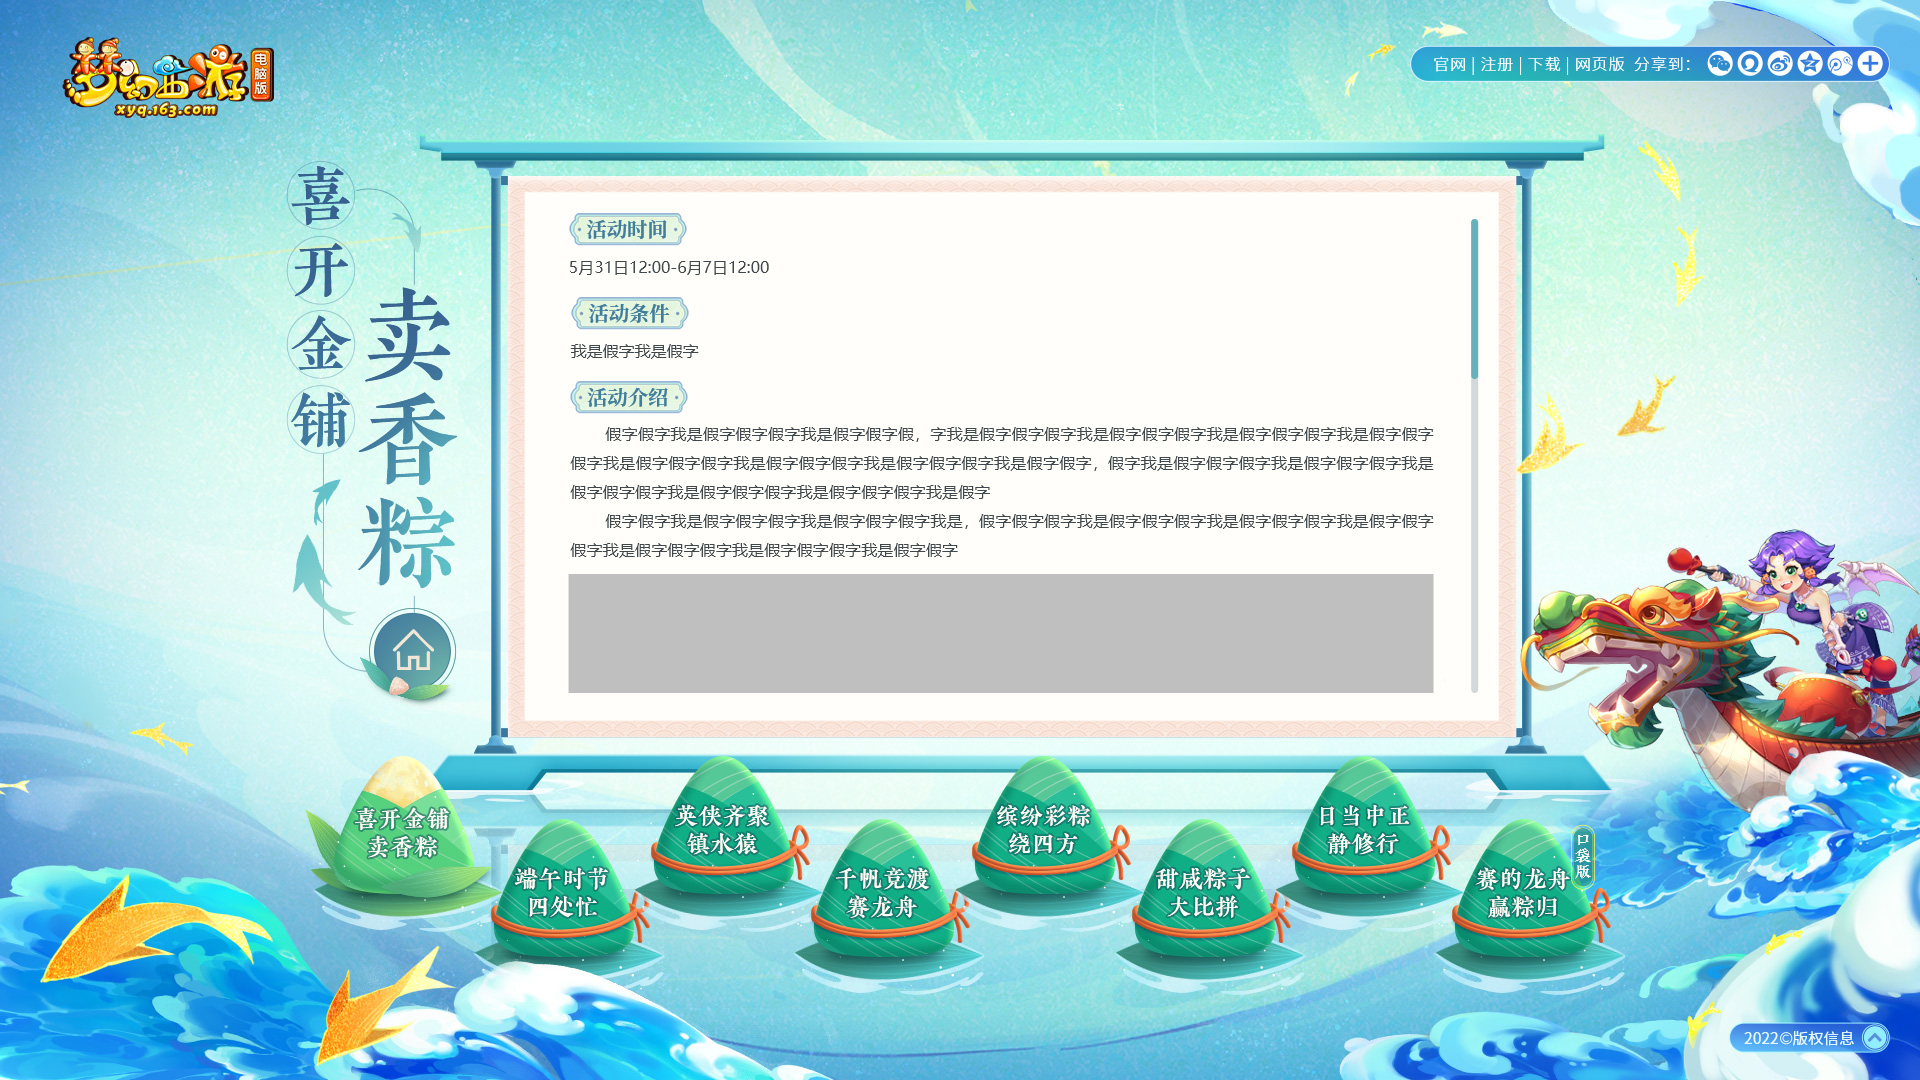
Task: Open the 英侠齐聚镇水猿 activity tab
Action: pyautogui.click(x=722, y=830)
